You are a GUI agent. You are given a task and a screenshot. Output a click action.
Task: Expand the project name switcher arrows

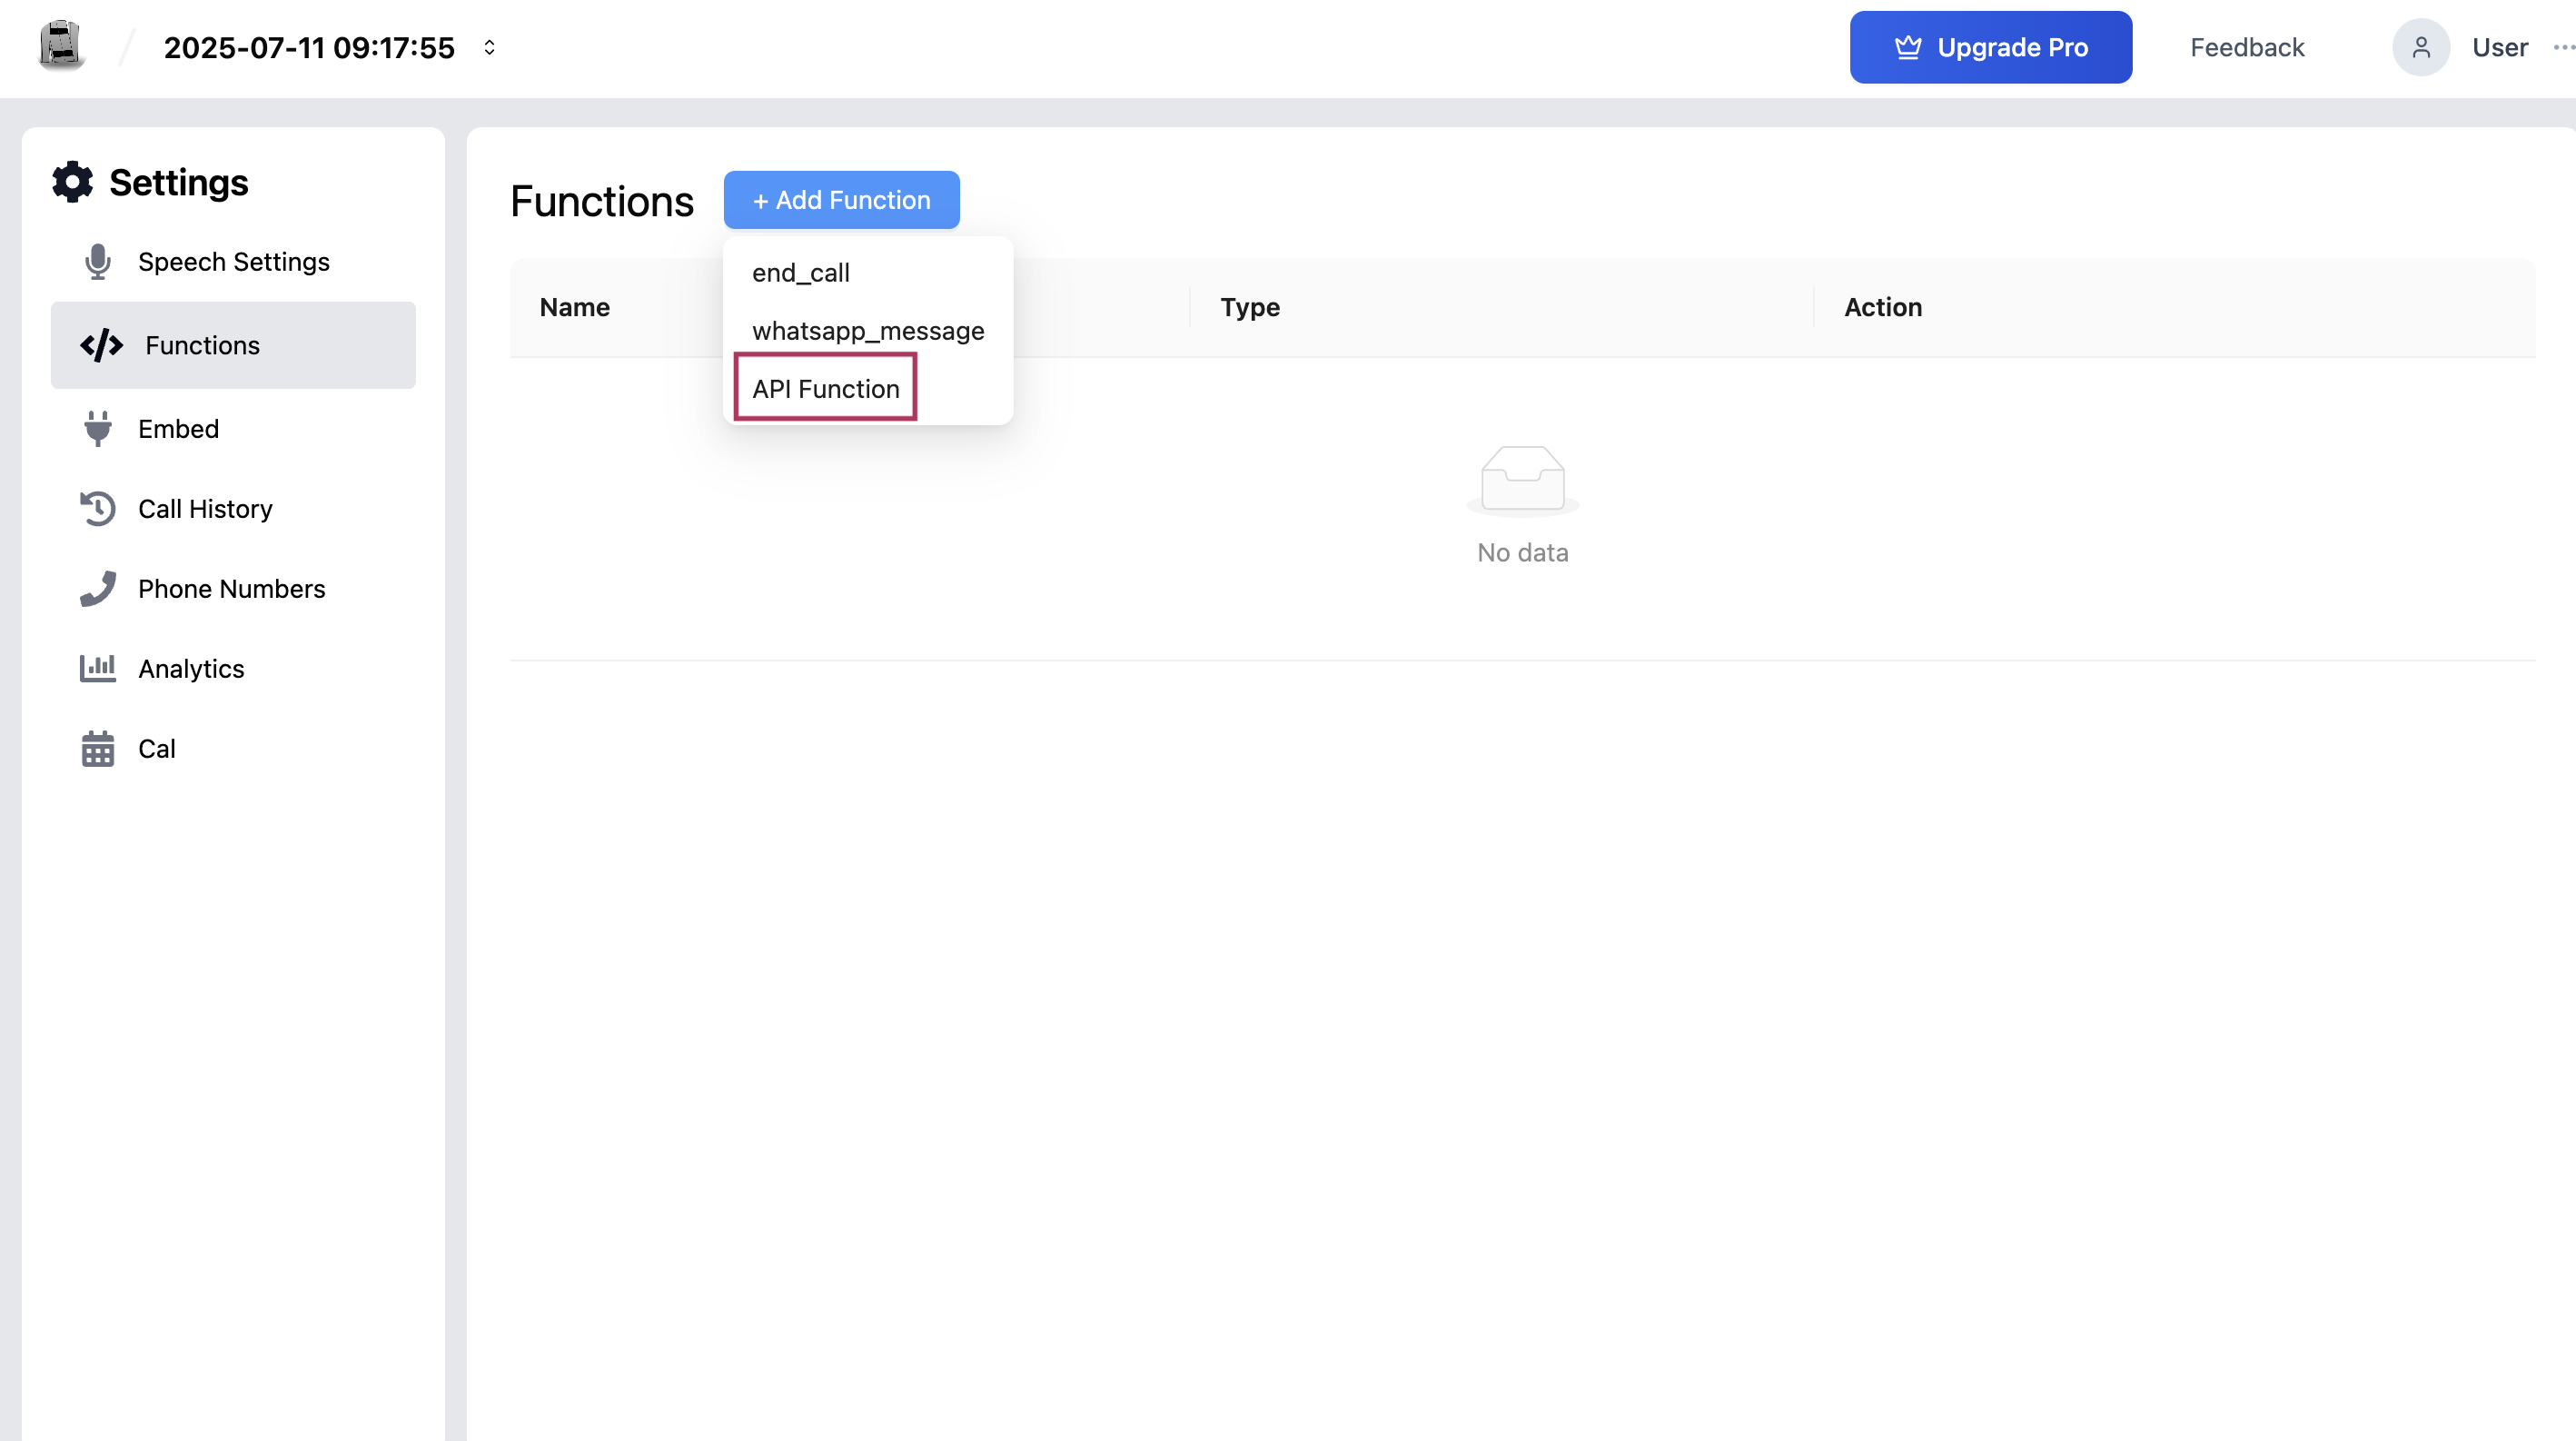pyautogui.click(x=489, y=48)
